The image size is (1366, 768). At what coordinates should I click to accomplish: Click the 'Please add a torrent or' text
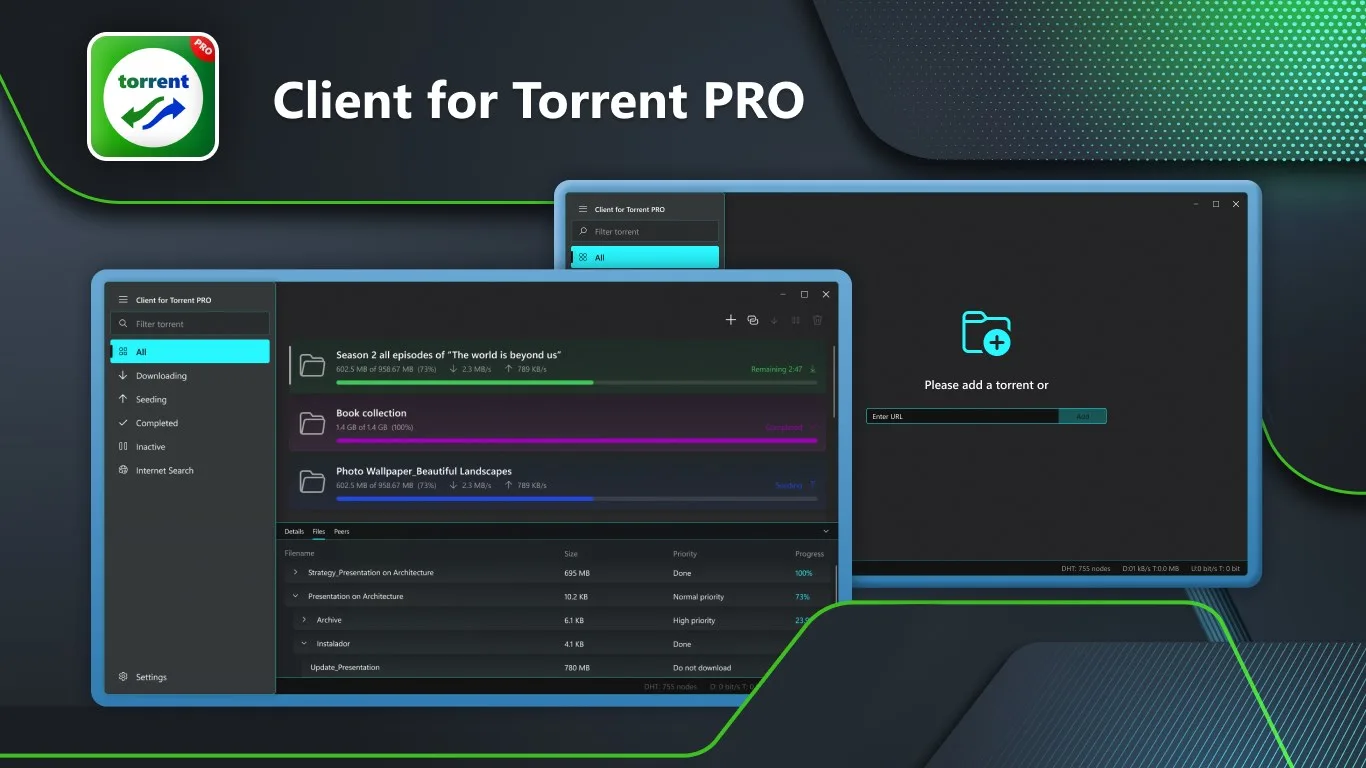[x=987, y=385]
